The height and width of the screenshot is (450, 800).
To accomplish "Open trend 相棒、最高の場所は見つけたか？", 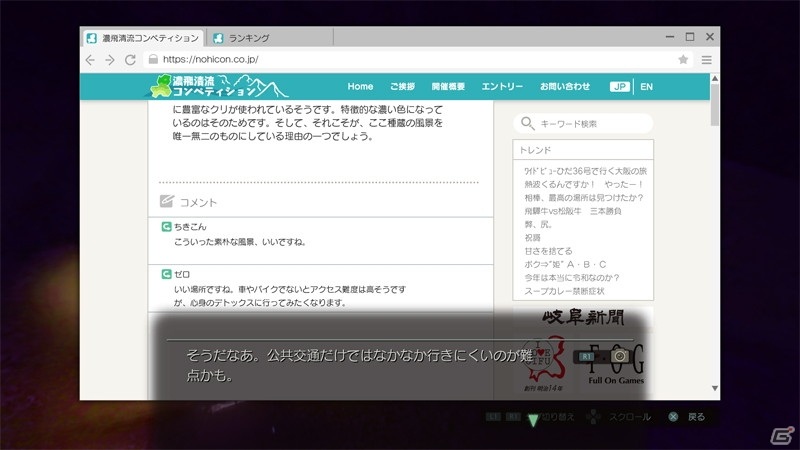I will [584, 197].
